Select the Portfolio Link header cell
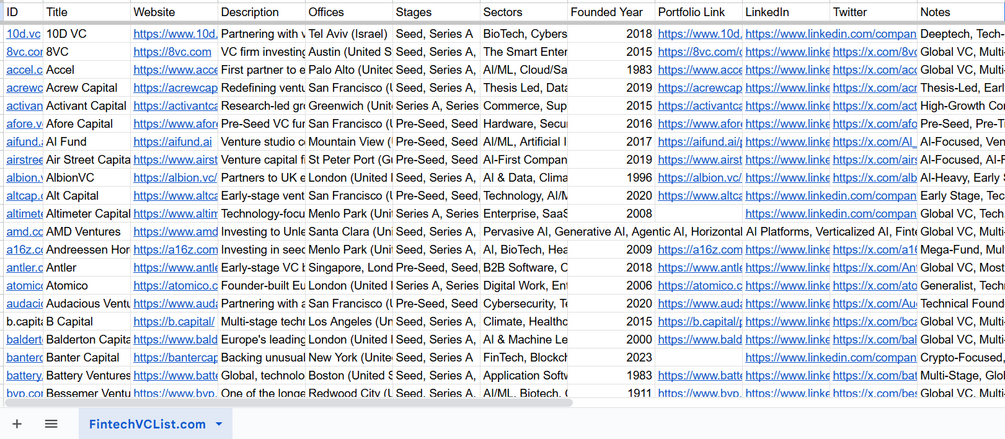 699,12
